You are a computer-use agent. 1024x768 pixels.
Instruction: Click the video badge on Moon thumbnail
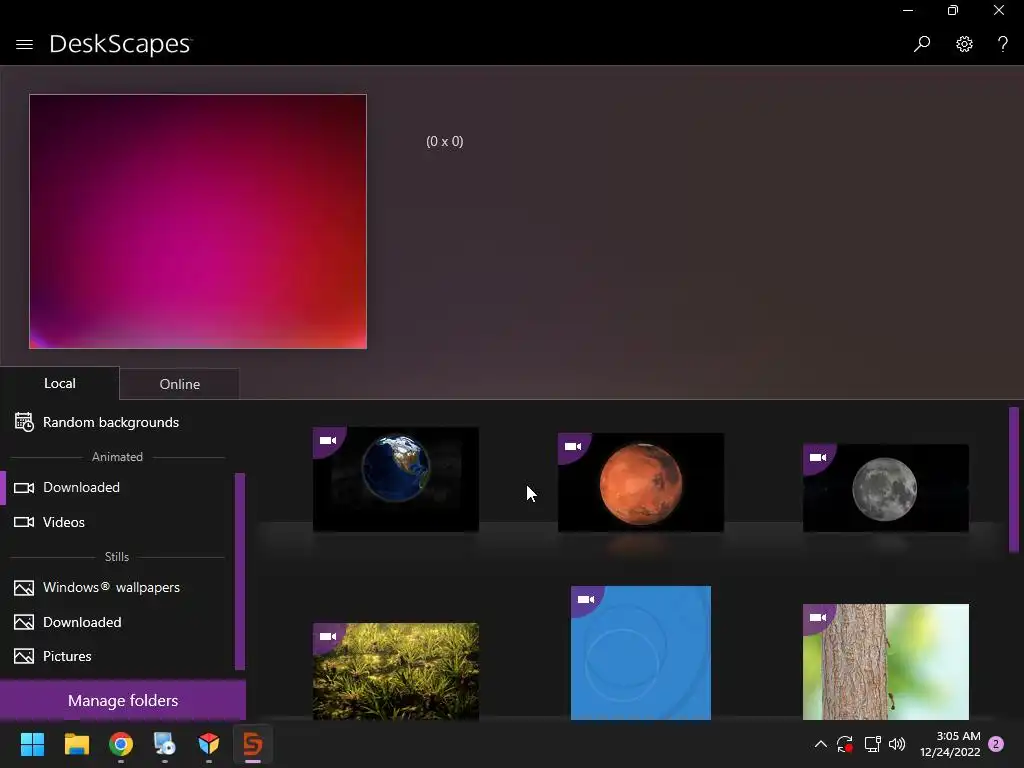point(818,458)
